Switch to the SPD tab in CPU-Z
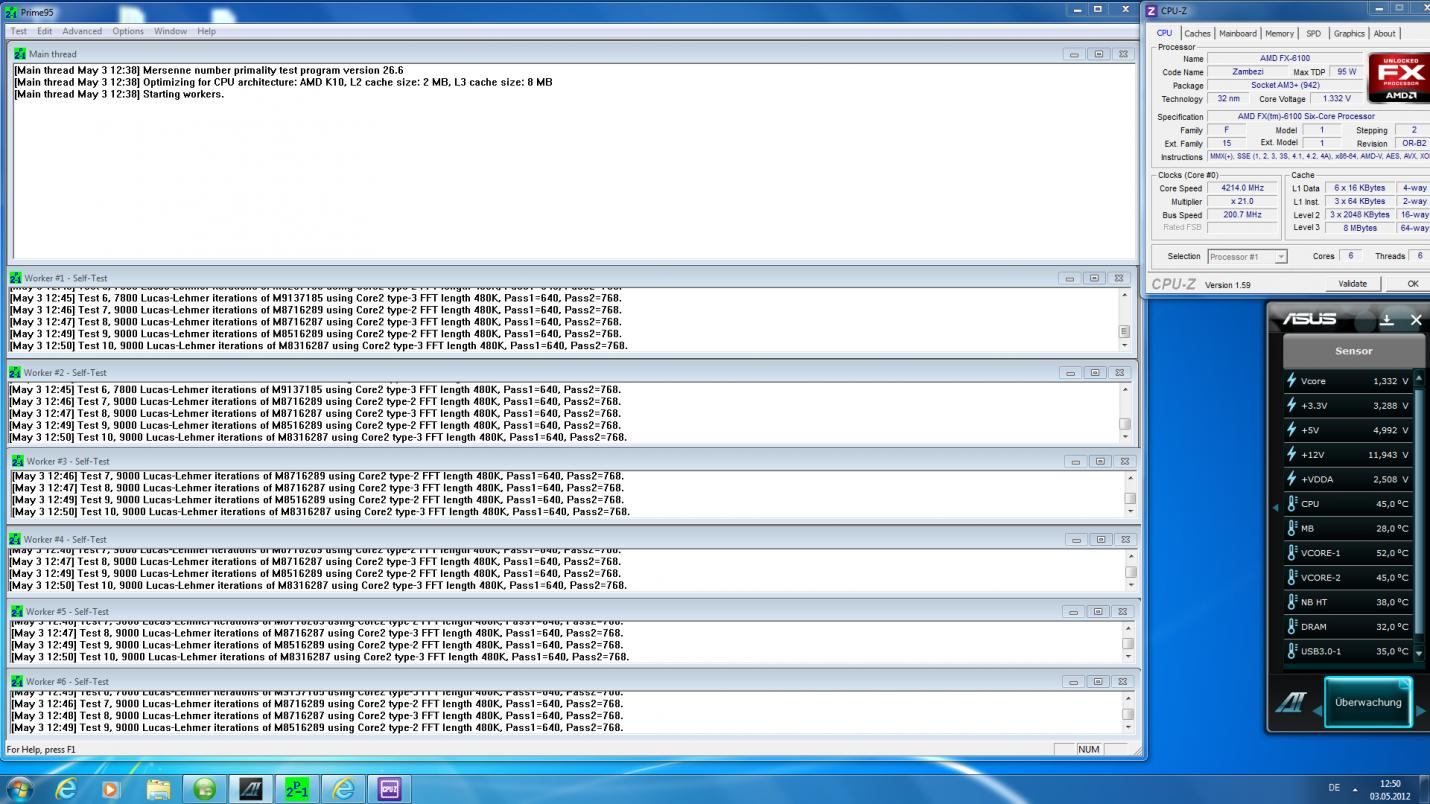The image size is (1430, 804). [1313, 34]
